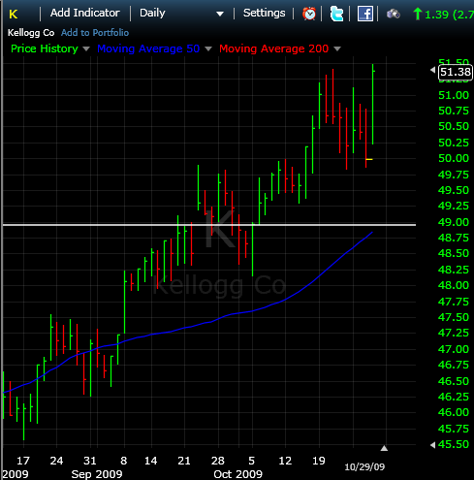Expand the Moving Average 50 dropdown arrow

(x=208, y=49)
